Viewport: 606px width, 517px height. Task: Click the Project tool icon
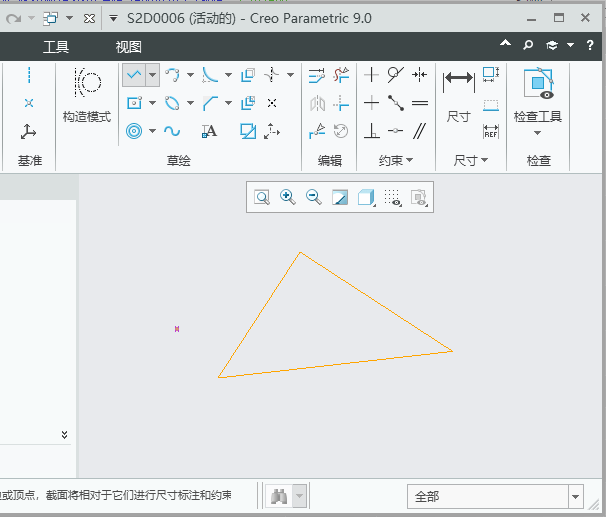pyautogui.click(x=248, y=131)
